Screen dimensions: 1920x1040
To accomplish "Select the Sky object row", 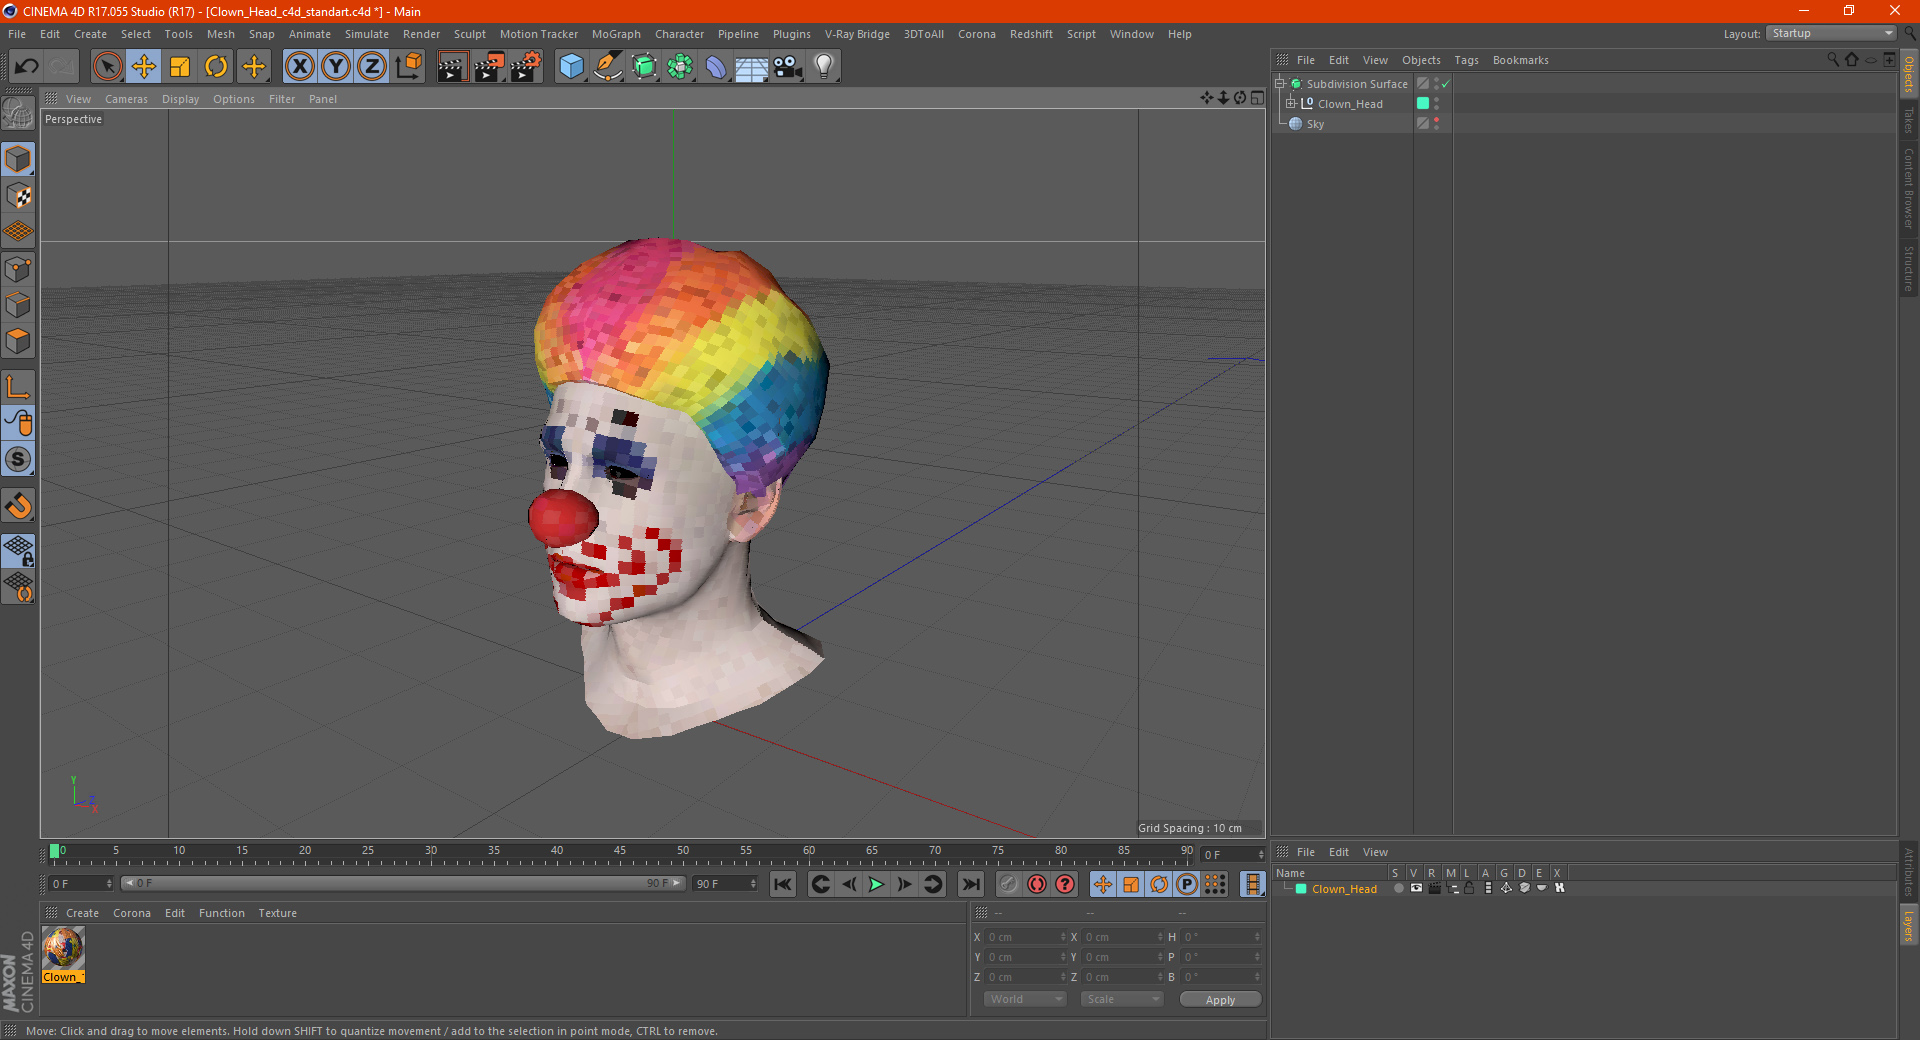I will (x=1343, y=124).
